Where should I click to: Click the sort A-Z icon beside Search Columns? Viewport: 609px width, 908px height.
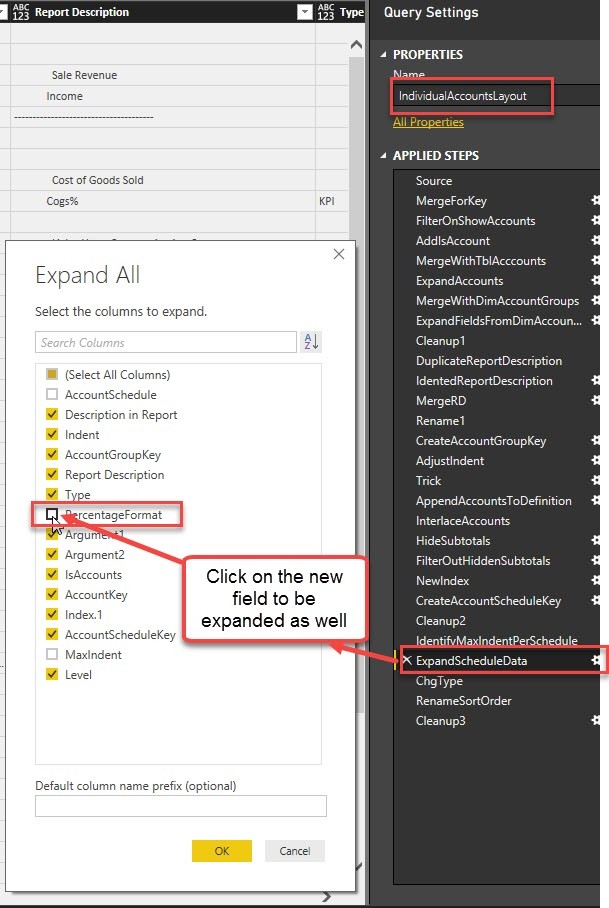point(311,342)
